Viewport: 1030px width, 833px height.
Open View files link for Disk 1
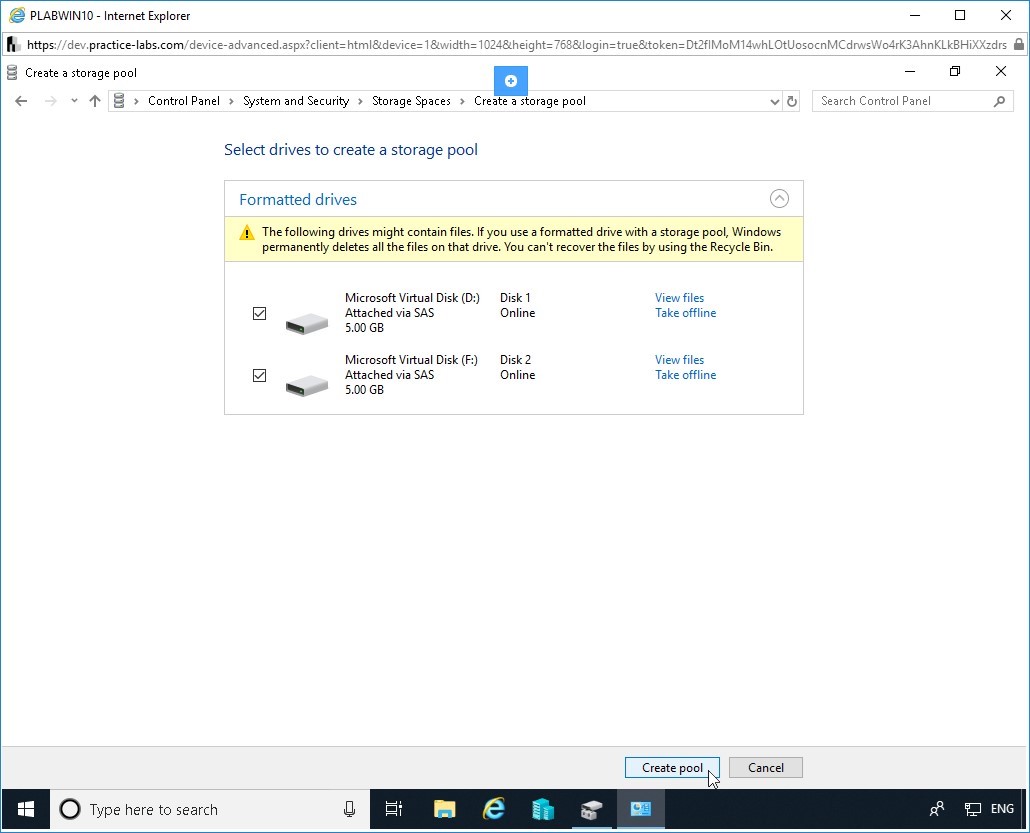click(x=679, y=298)
